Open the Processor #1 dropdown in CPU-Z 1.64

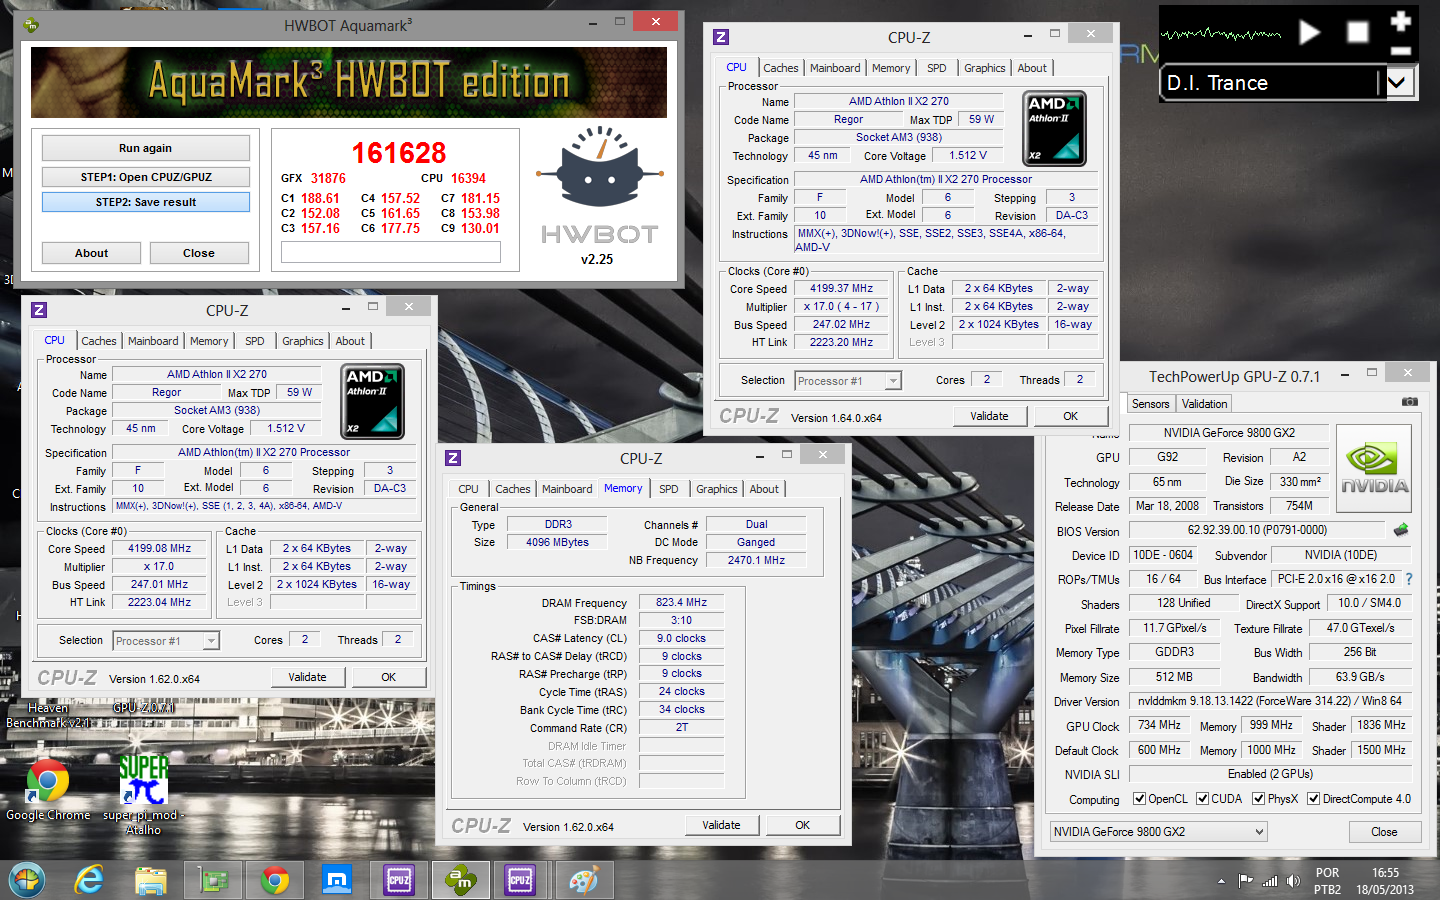(848, 380)
